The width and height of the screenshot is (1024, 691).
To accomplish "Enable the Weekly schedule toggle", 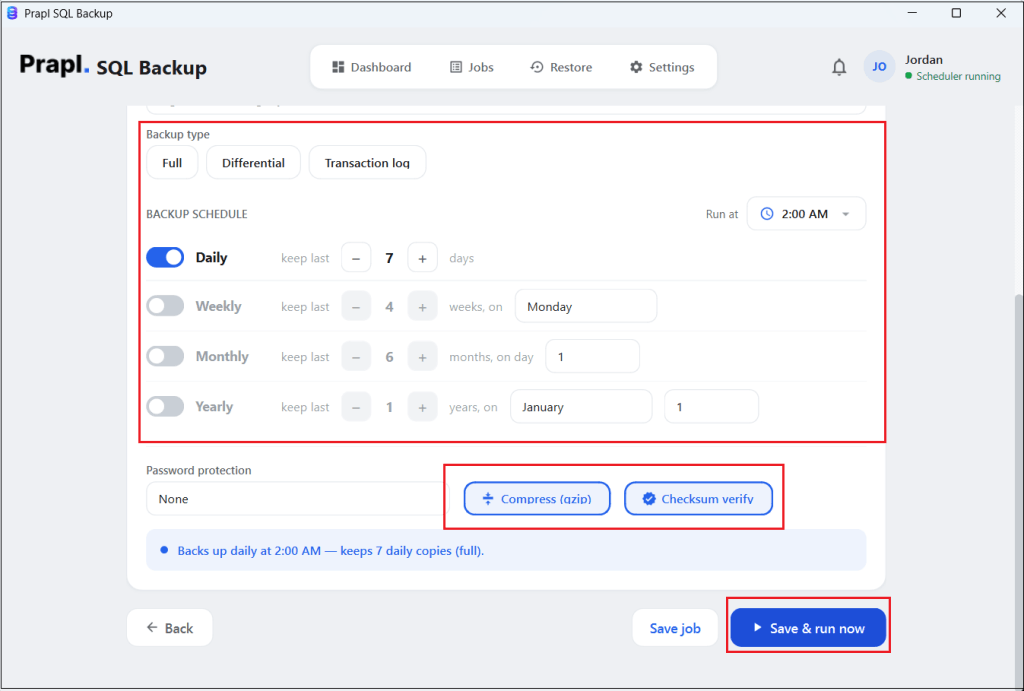I will click(x=165, y=306).
